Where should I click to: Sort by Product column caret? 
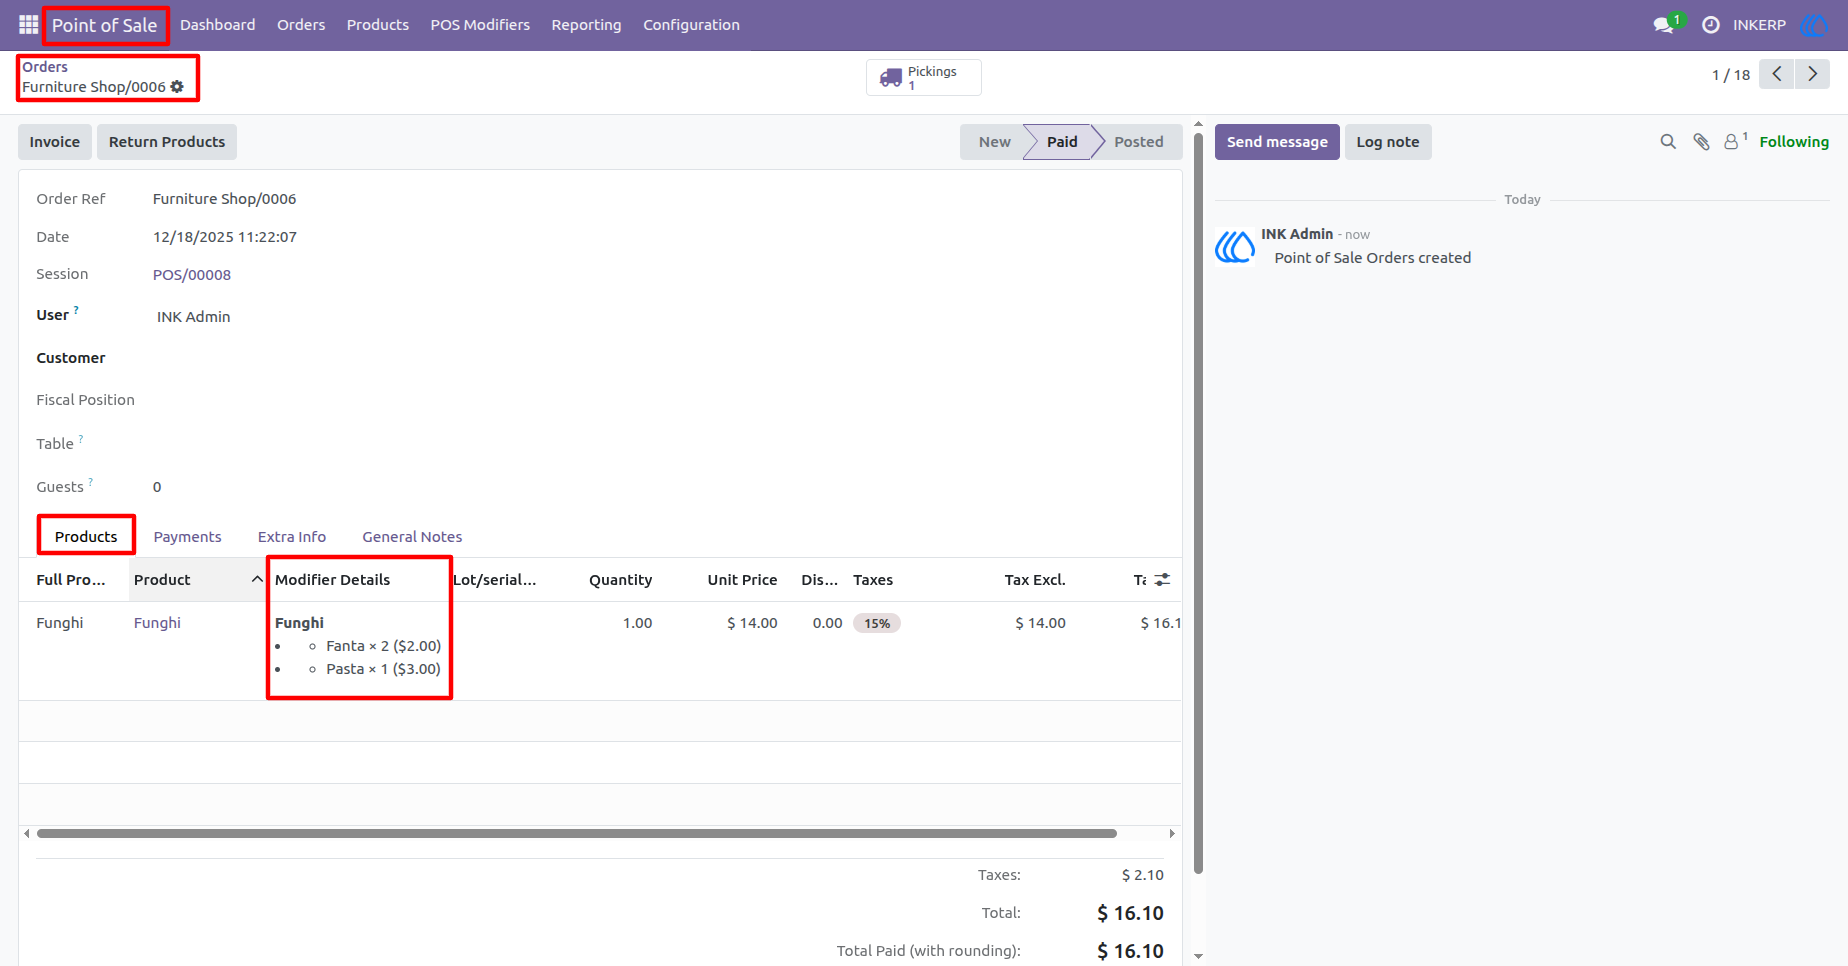(x=257, y=580)
